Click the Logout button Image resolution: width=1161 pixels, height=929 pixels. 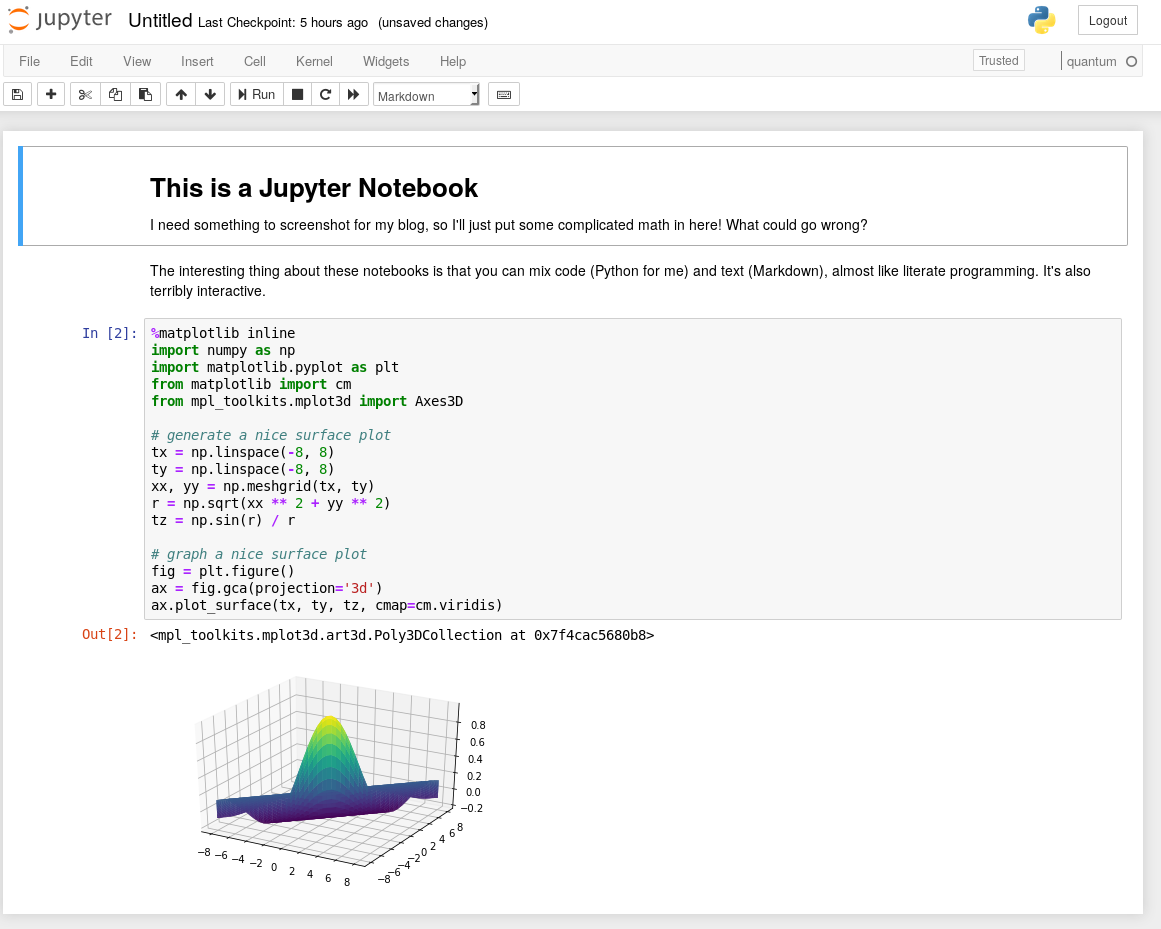click(1108, 21)
